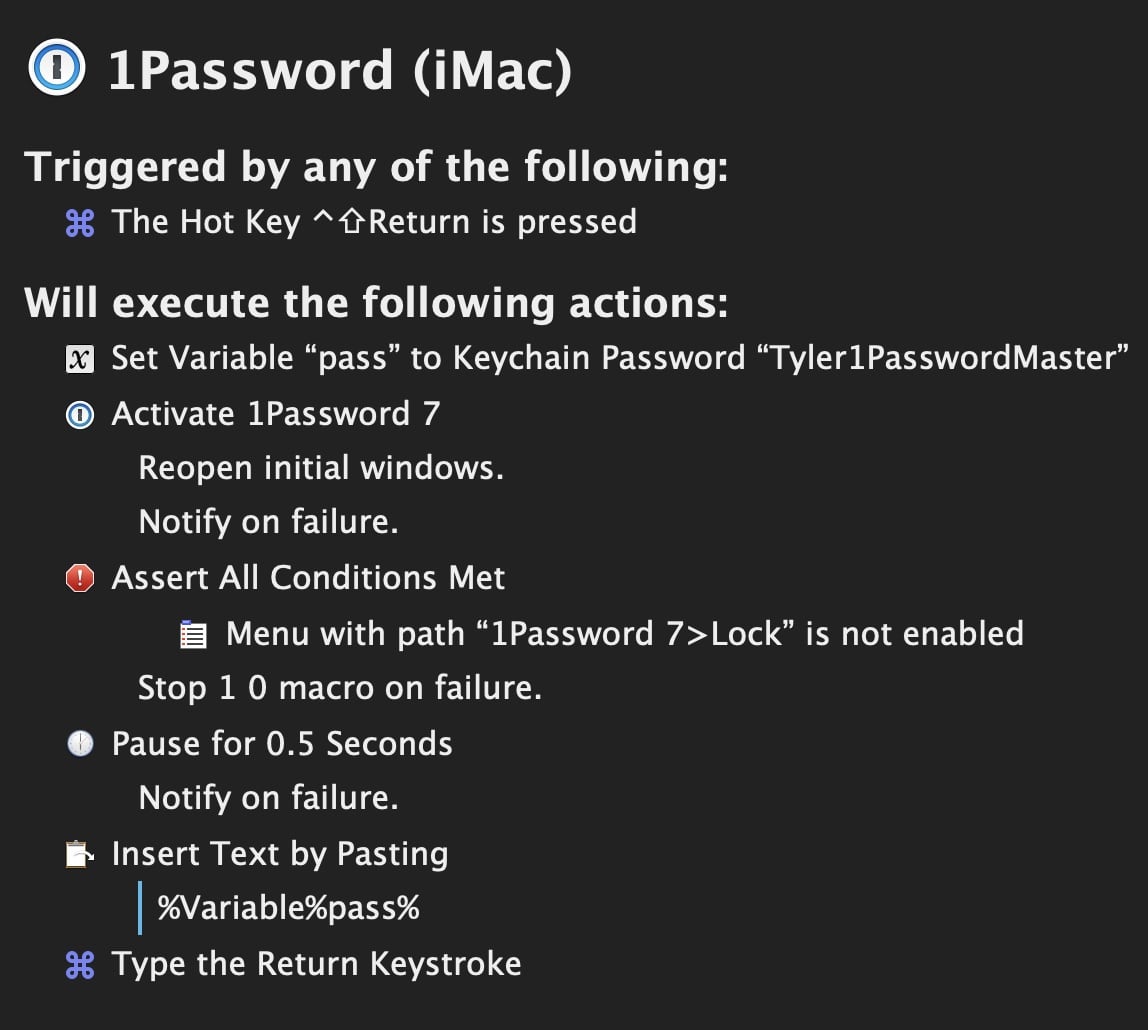Click the "Reopen initial windows." option text
This screenshot has height=1030, width=1148.
321,468
